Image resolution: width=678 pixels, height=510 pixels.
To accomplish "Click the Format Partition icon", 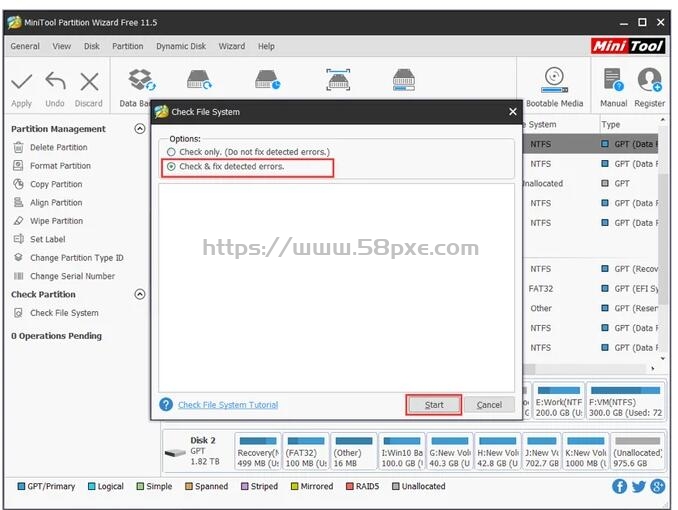I will pos(18,166).
